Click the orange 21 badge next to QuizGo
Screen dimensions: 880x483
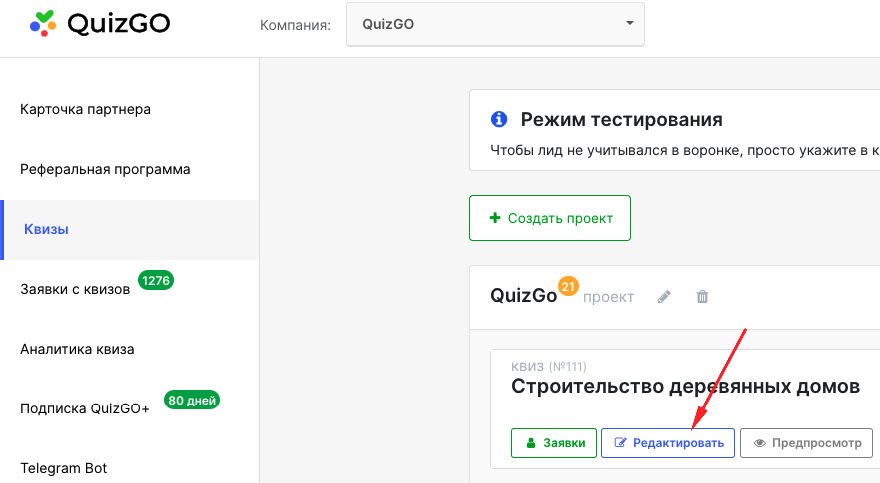click(x=568, y=287)
